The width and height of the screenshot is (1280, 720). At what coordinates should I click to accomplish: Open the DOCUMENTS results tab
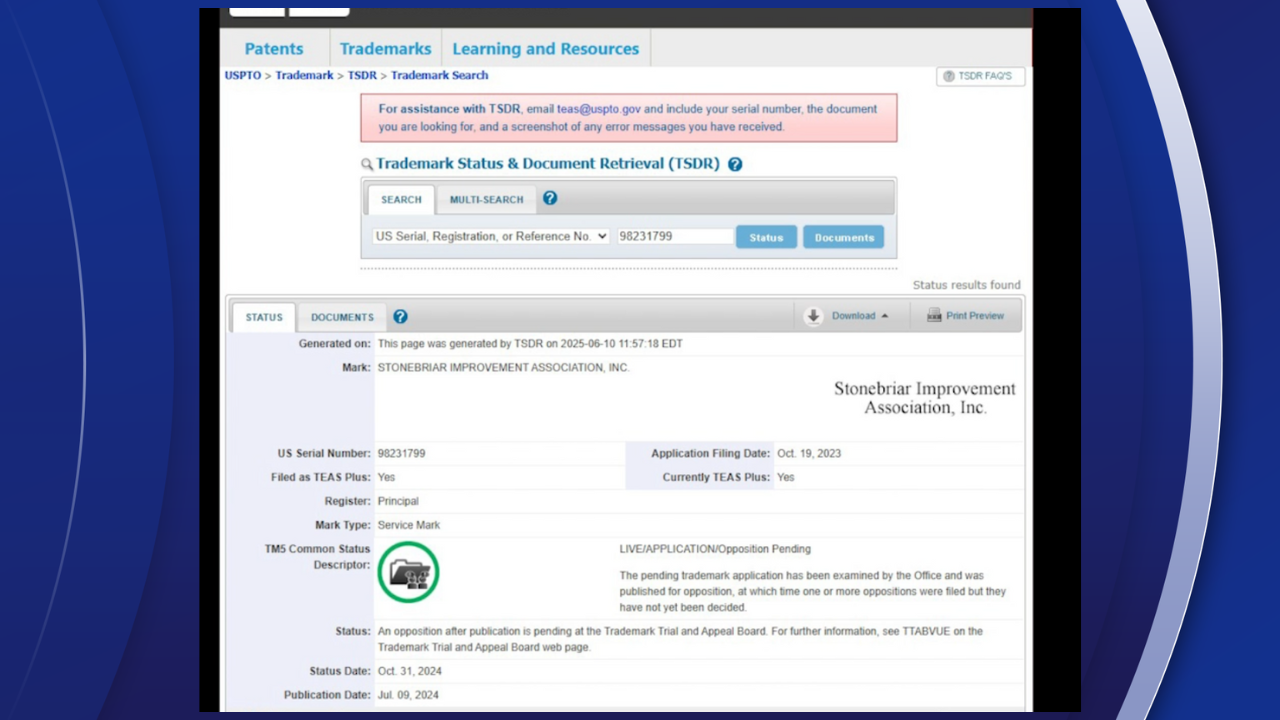(342, 317)
